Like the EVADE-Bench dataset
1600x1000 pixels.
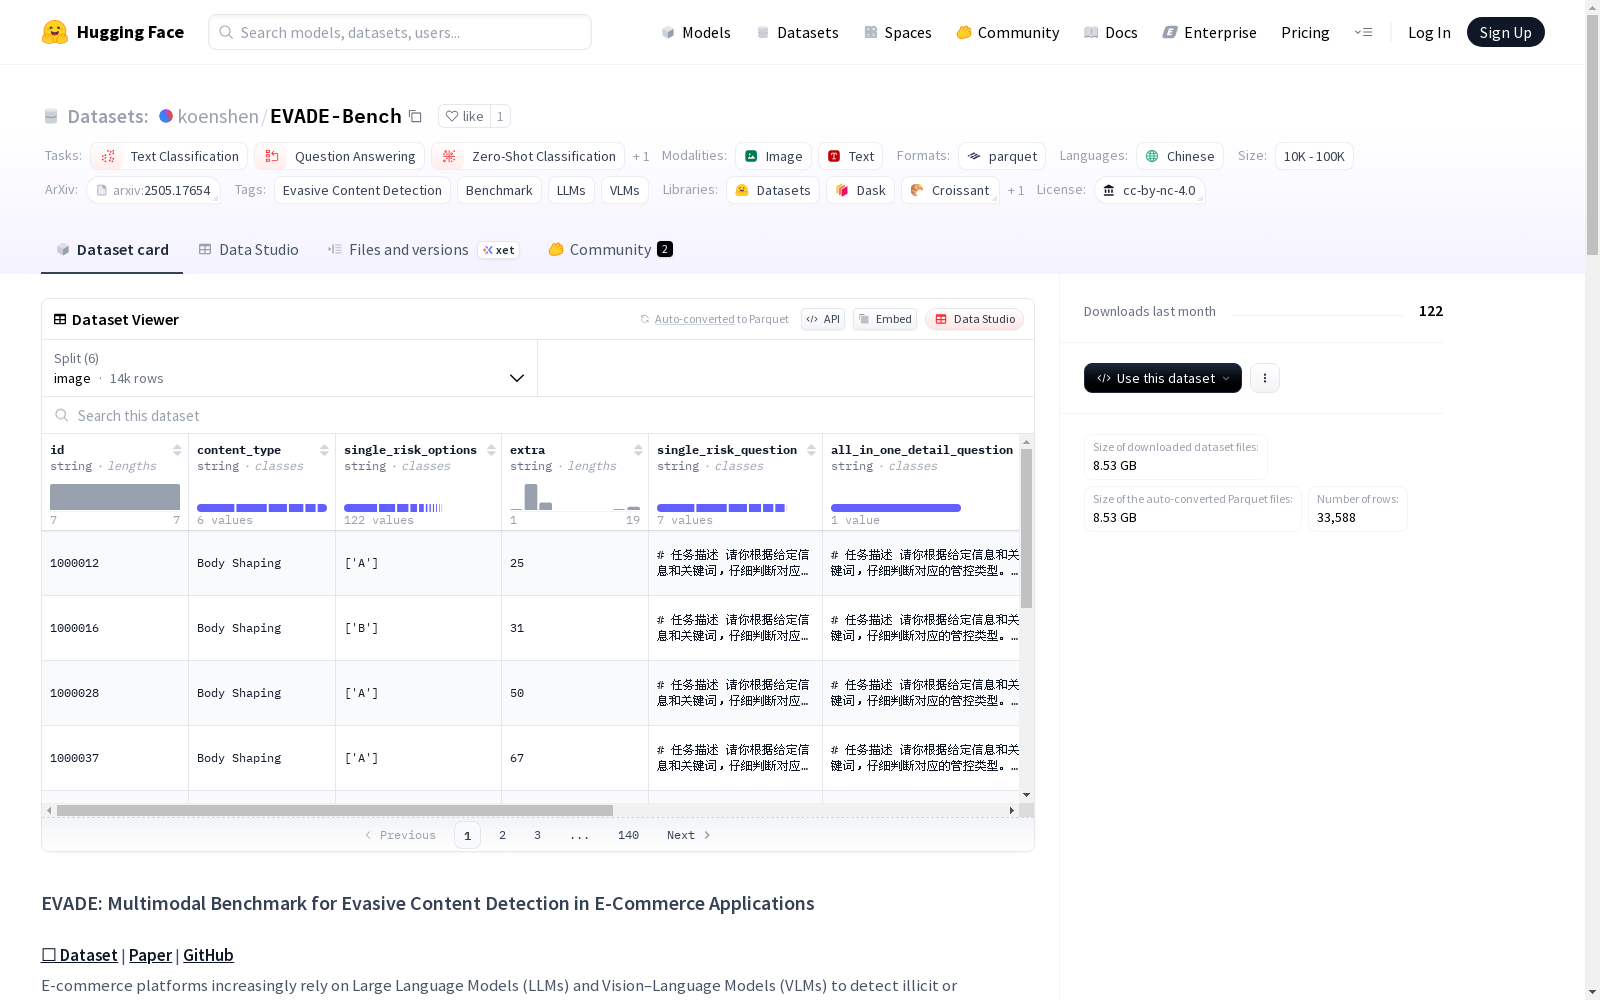coord(464,116)
